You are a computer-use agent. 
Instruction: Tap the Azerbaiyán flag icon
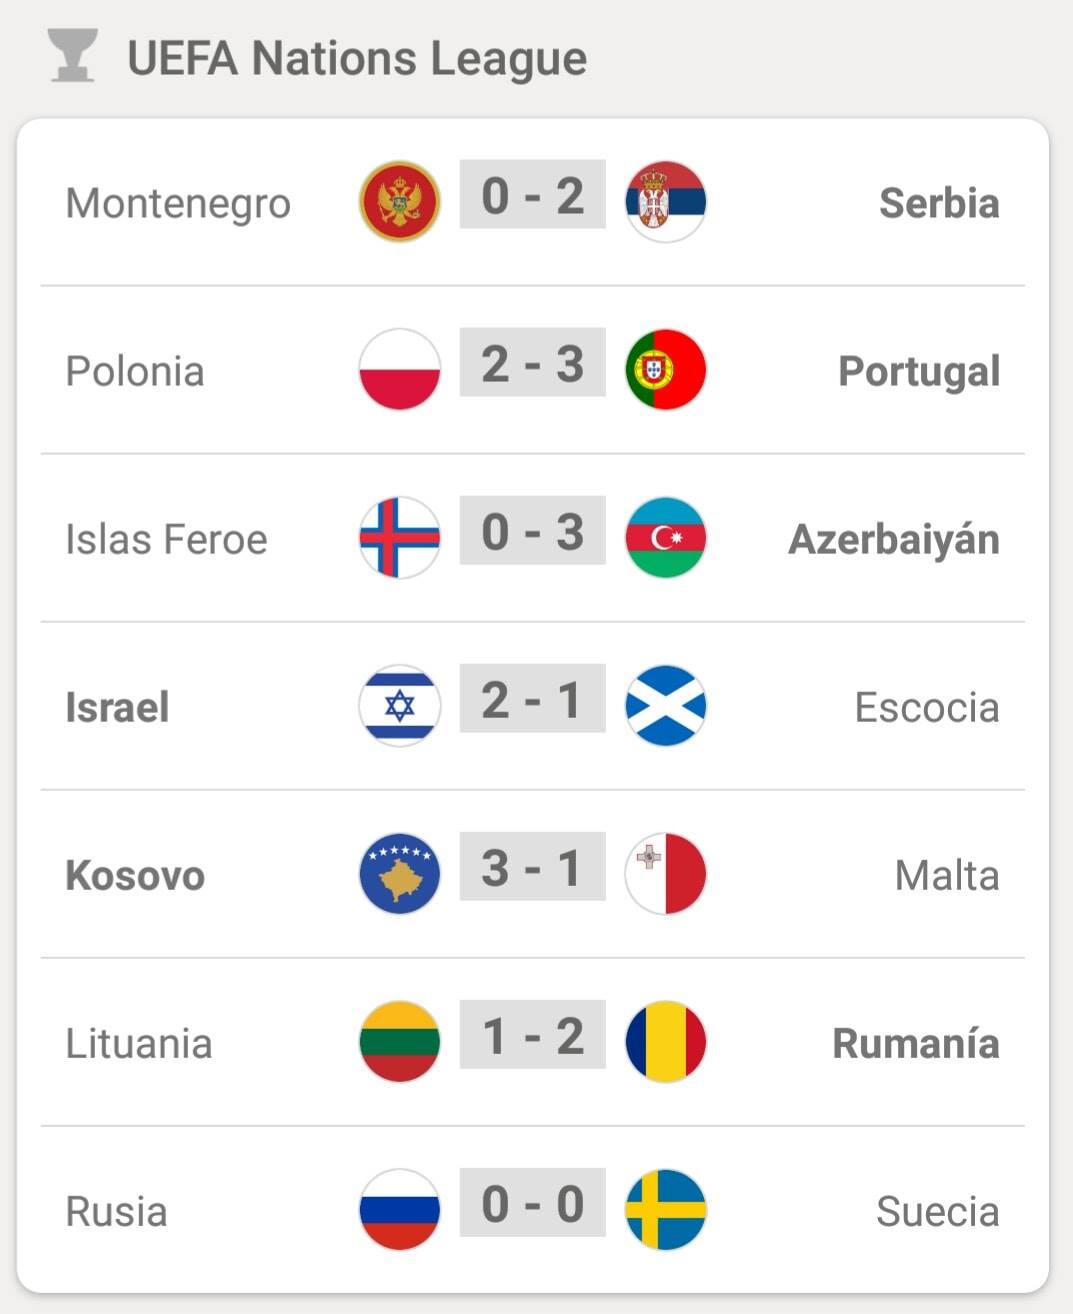[x=666, y=537]
